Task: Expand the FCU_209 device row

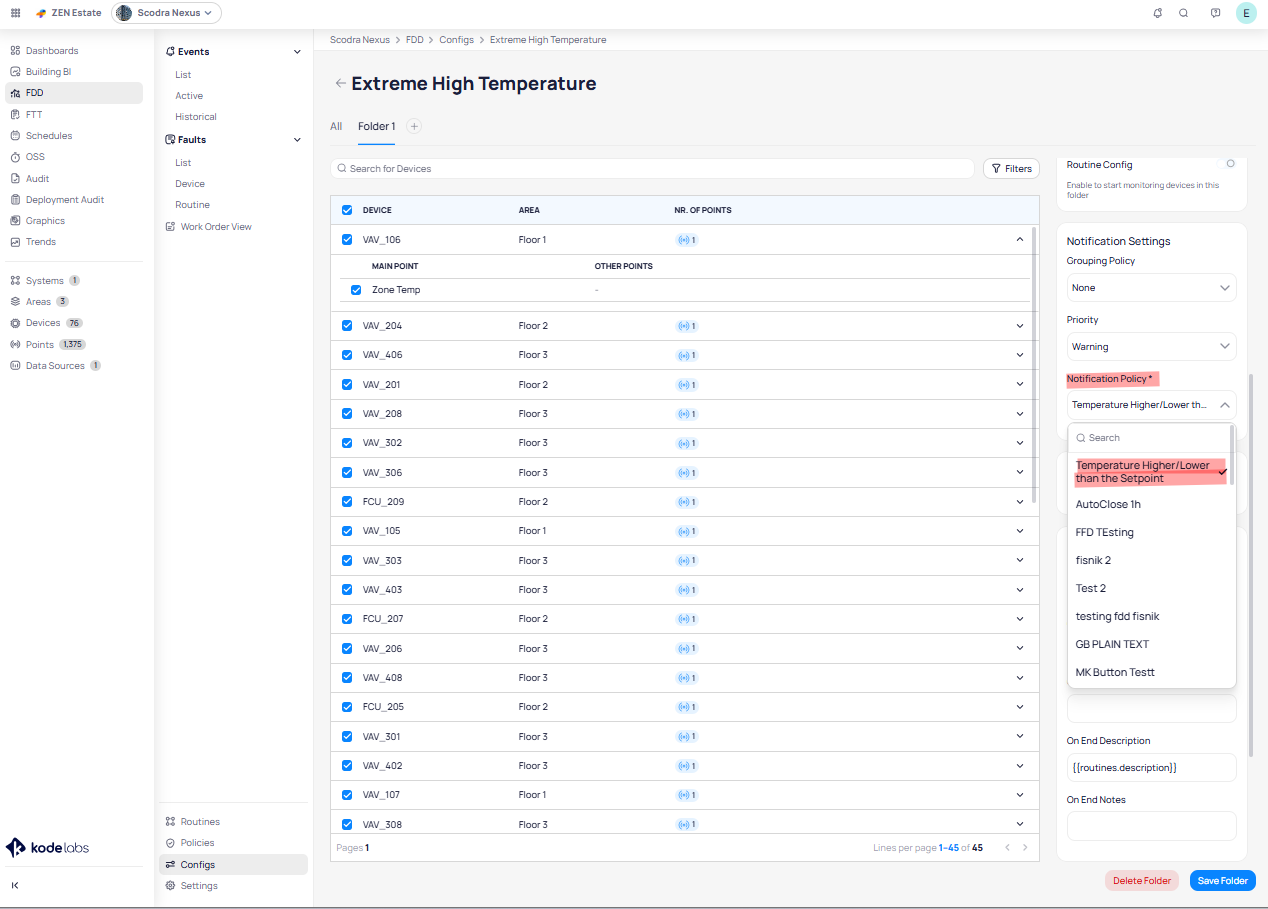Action: [1020, 502]
